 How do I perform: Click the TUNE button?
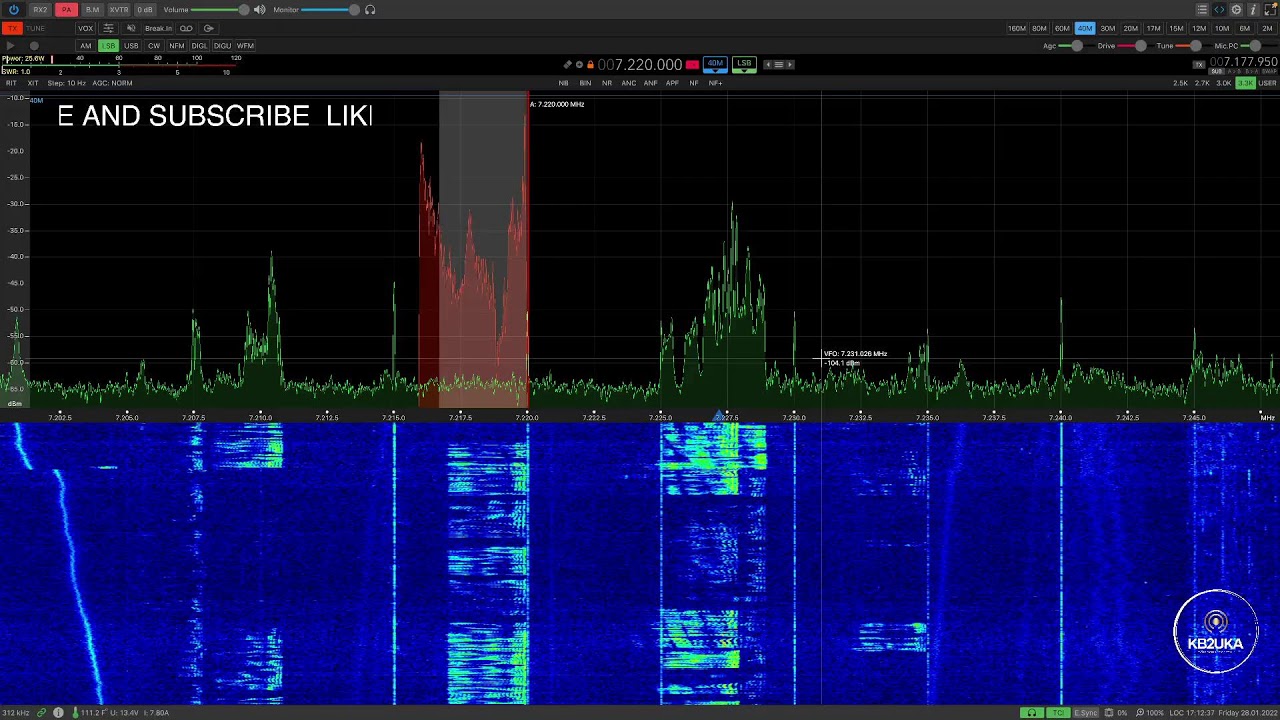[x=36, y=28]
